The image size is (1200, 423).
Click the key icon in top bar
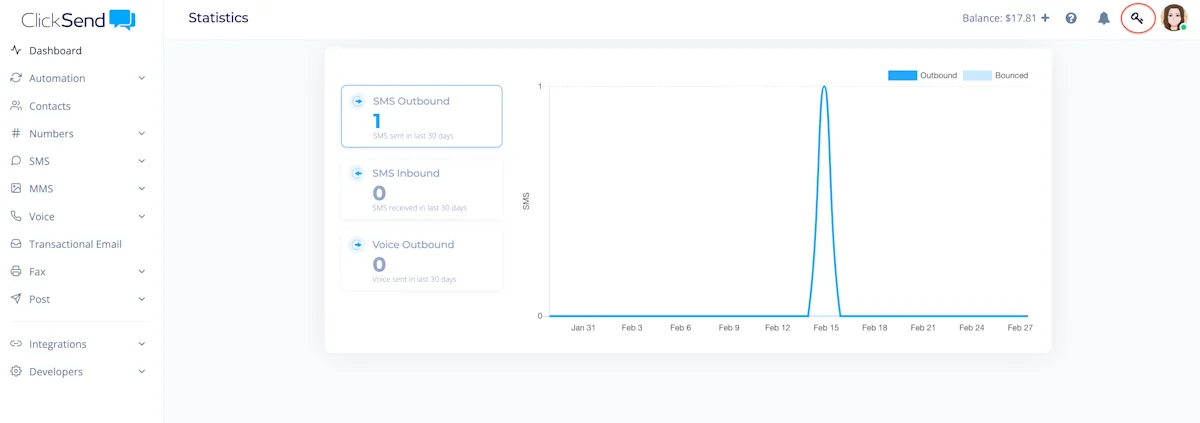(1138, 18)
